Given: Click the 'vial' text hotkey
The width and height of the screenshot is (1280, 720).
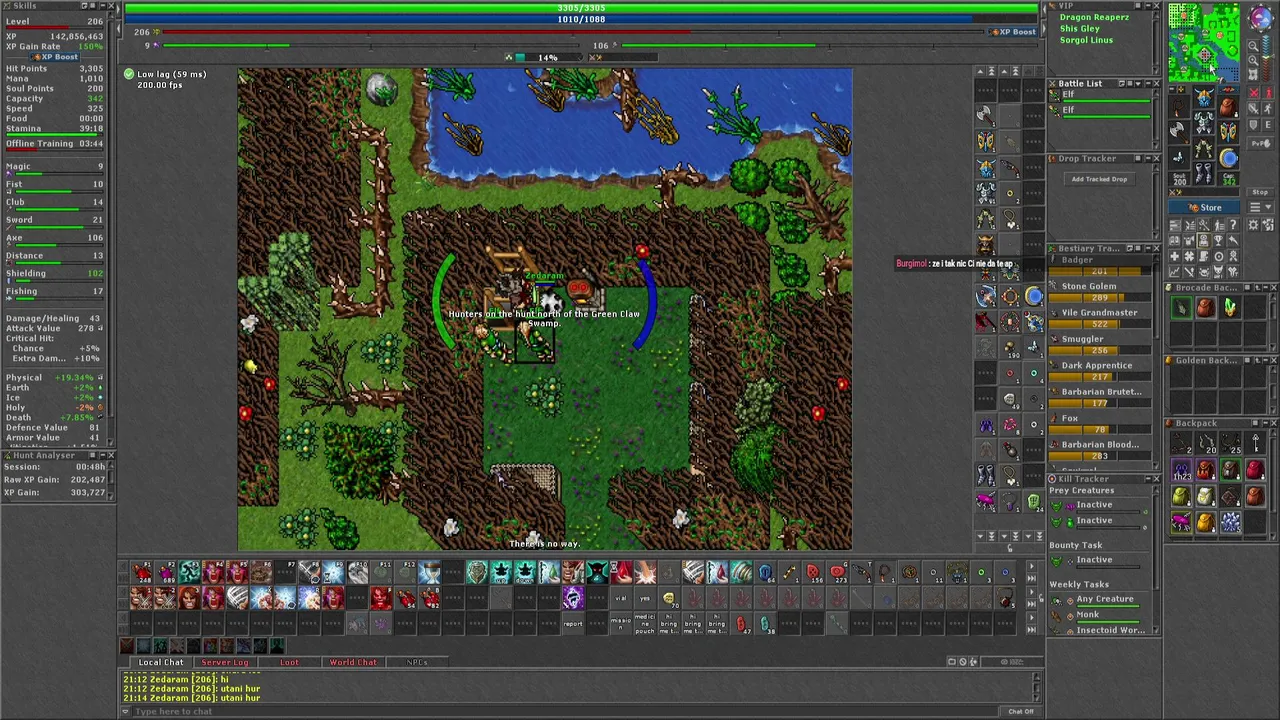Looking at the screenshot, I should point(620,598).
